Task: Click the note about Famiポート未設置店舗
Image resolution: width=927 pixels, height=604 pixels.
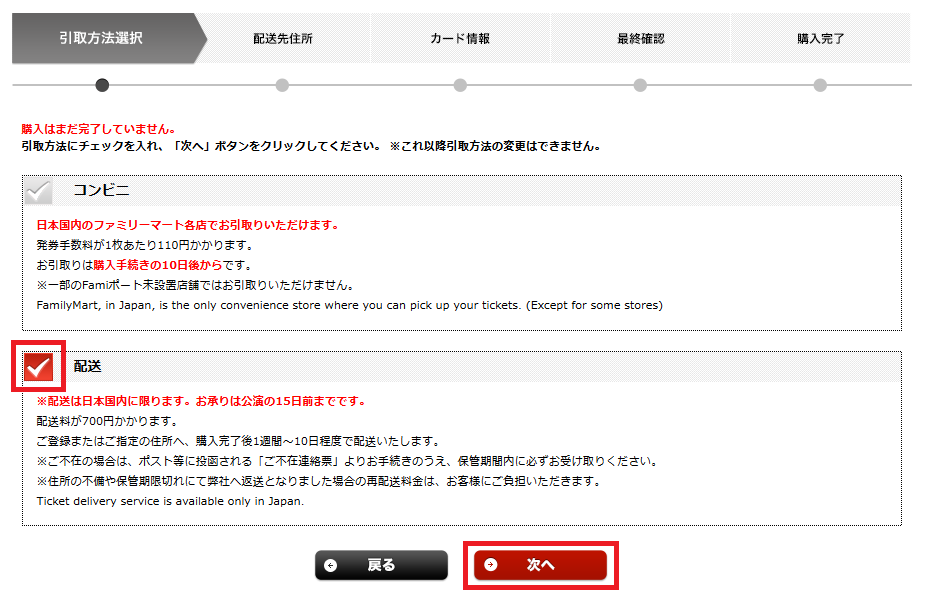Action: click(x=196, y=285)
